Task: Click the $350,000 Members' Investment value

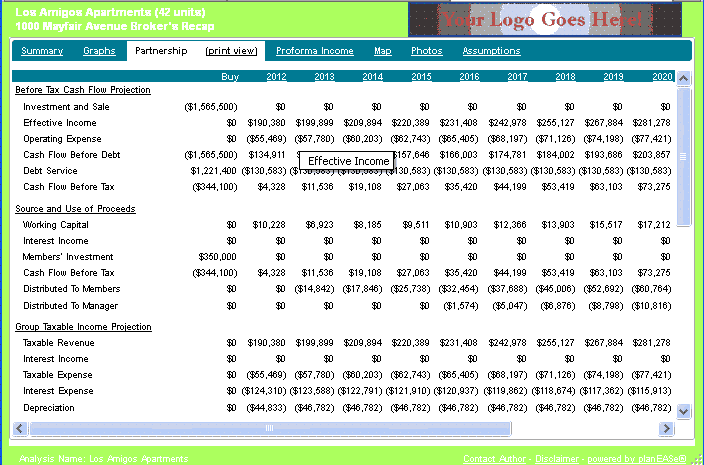Action: pos(217,257)
